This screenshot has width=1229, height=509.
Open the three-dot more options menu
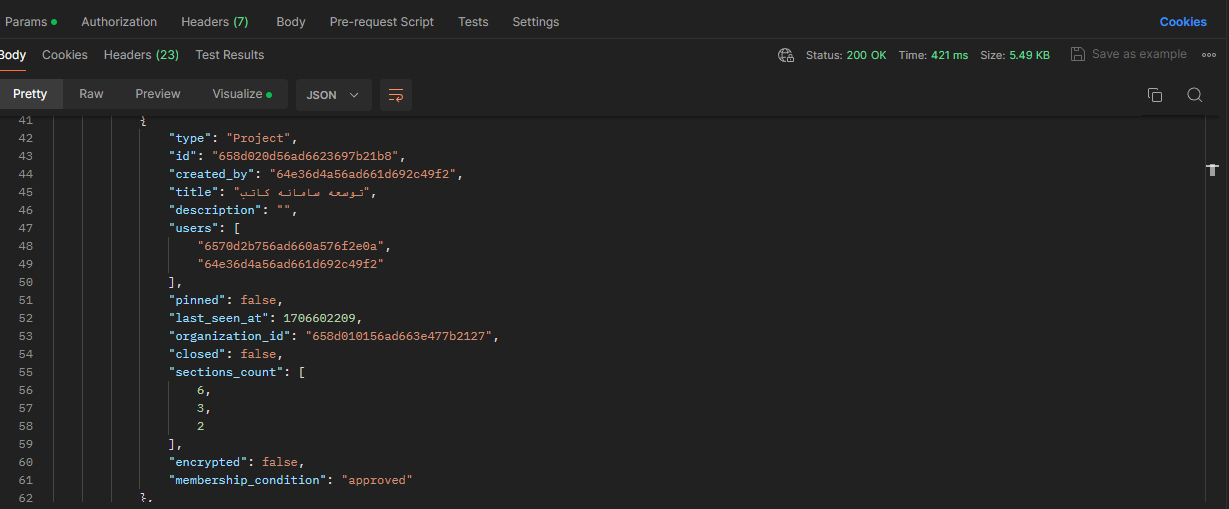coord(1208,55)
